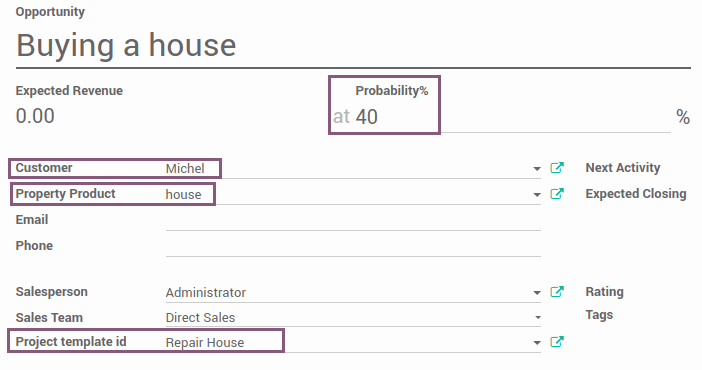Edit the opportunity title Buying a house
Screen dimensions: 702x370
click(x=126, y=46)
